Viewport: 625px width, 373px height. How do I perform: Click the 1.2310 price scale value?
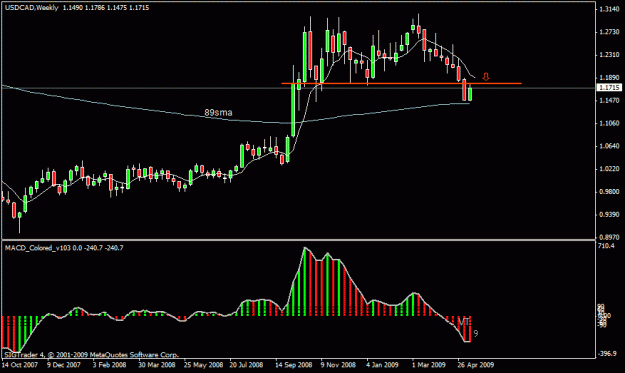point(609,55)
